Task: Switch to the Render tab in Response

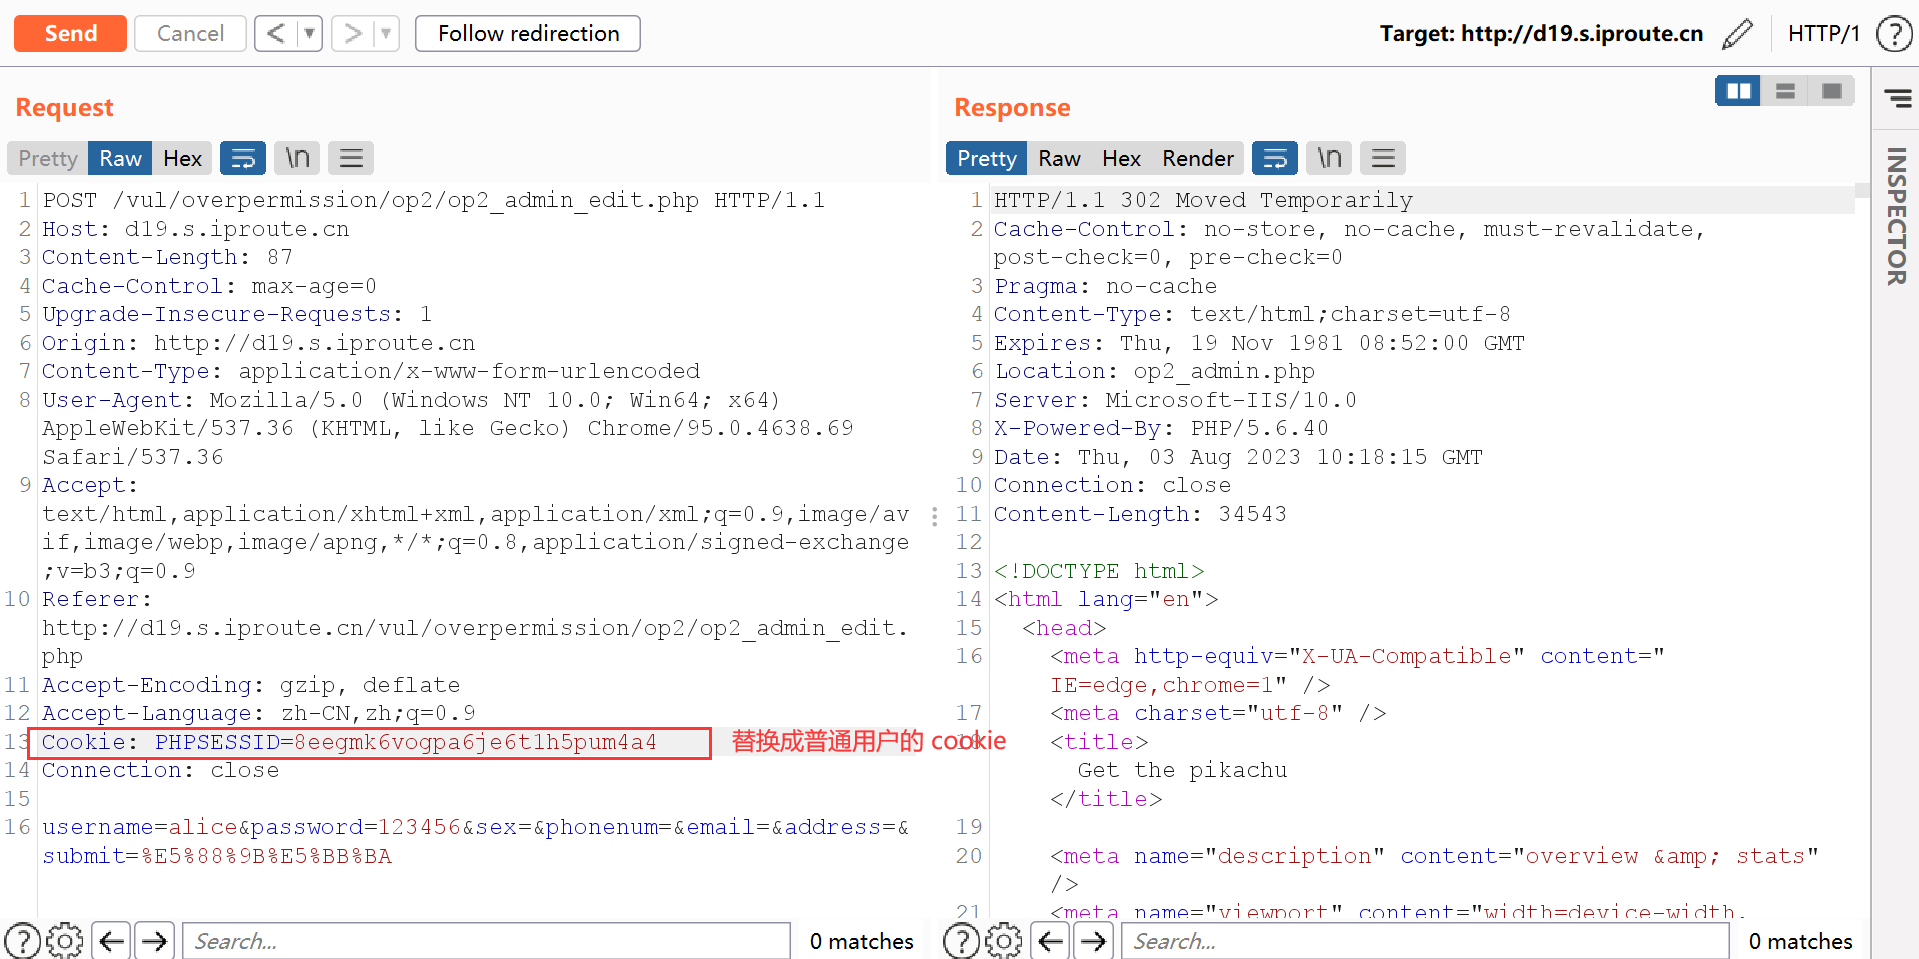Action: (x=1197, y=158)
